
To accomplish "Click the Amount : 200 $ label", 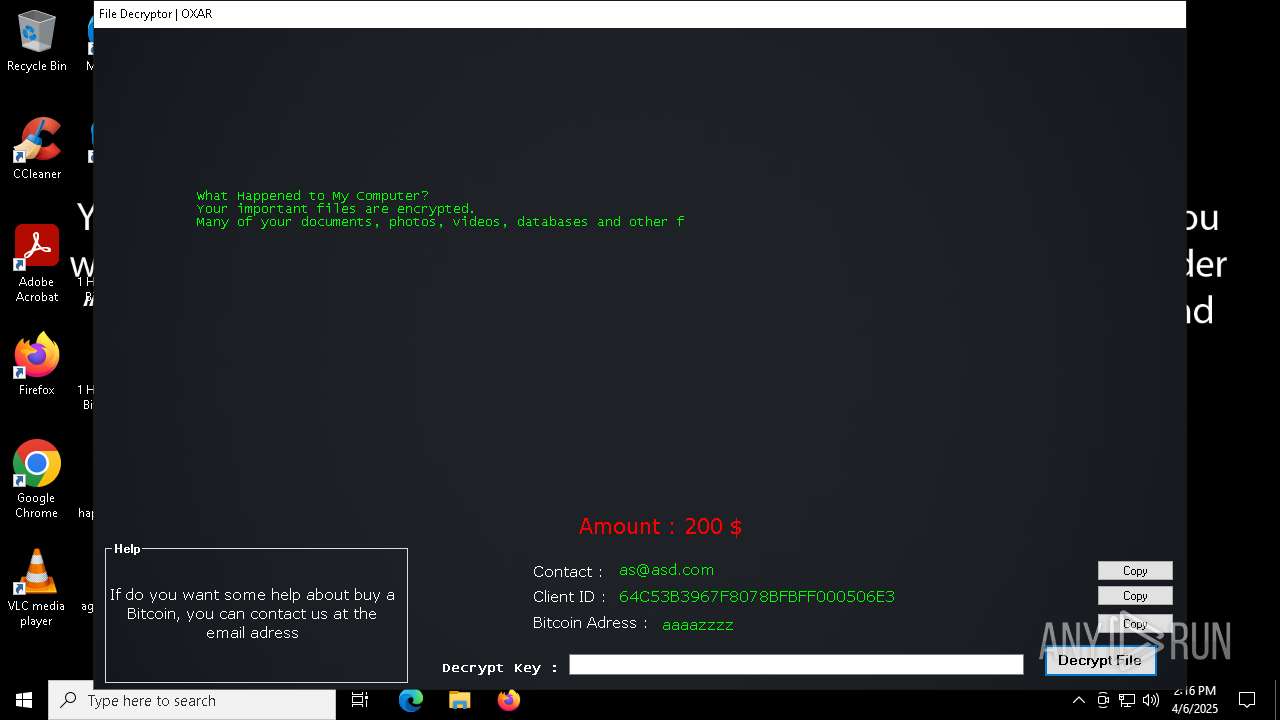I will point(660,526).
